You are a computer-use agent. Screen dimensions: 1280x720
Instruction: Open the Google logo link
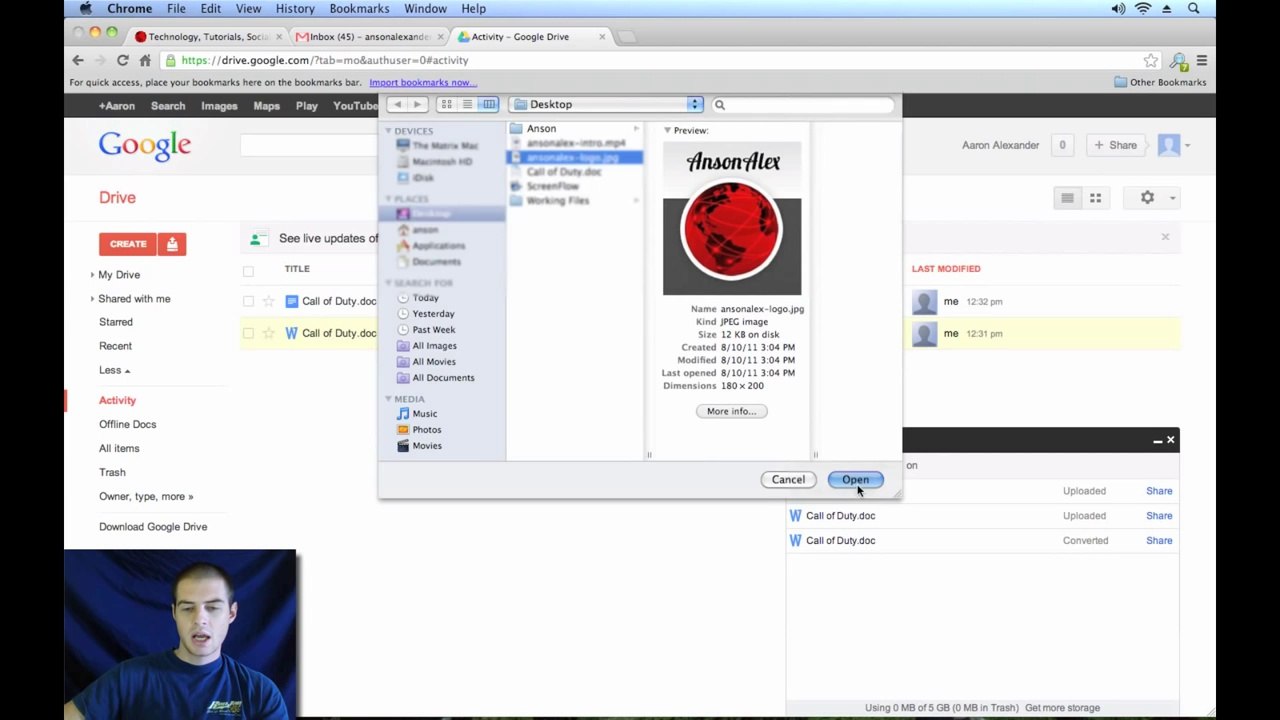point(145,147)
